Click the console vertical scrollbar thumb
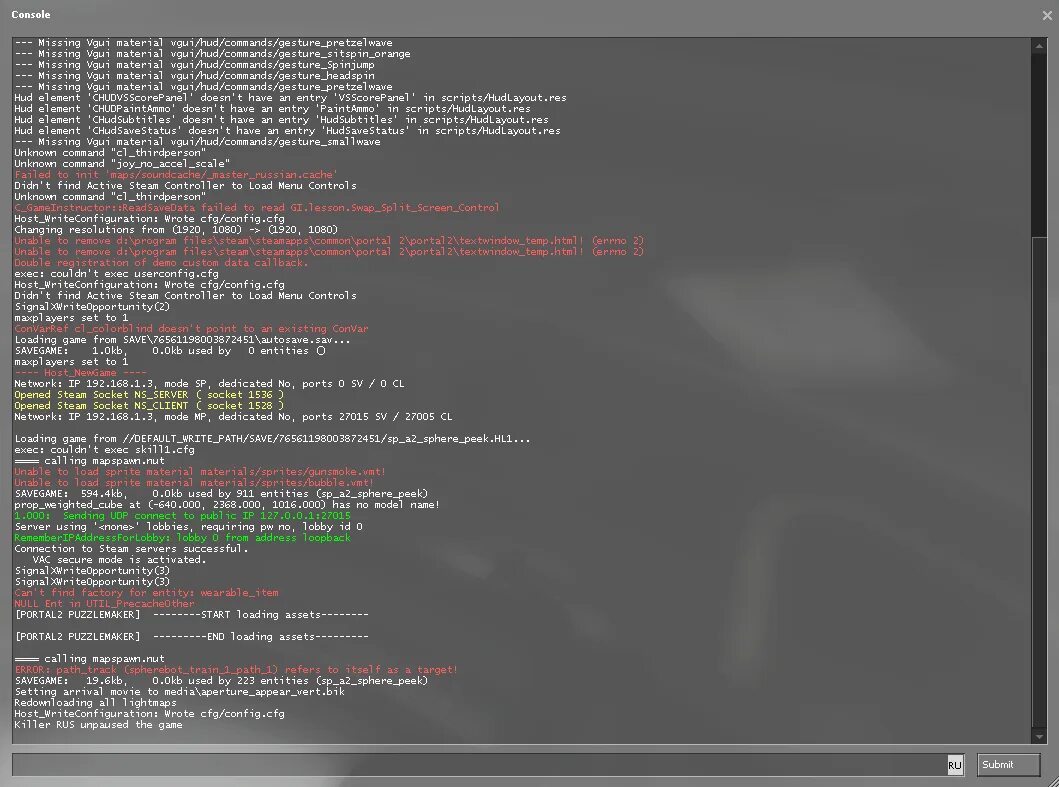Image resolution: width=1059 pixels, height=787 pixels. [x=1039, y=483]
